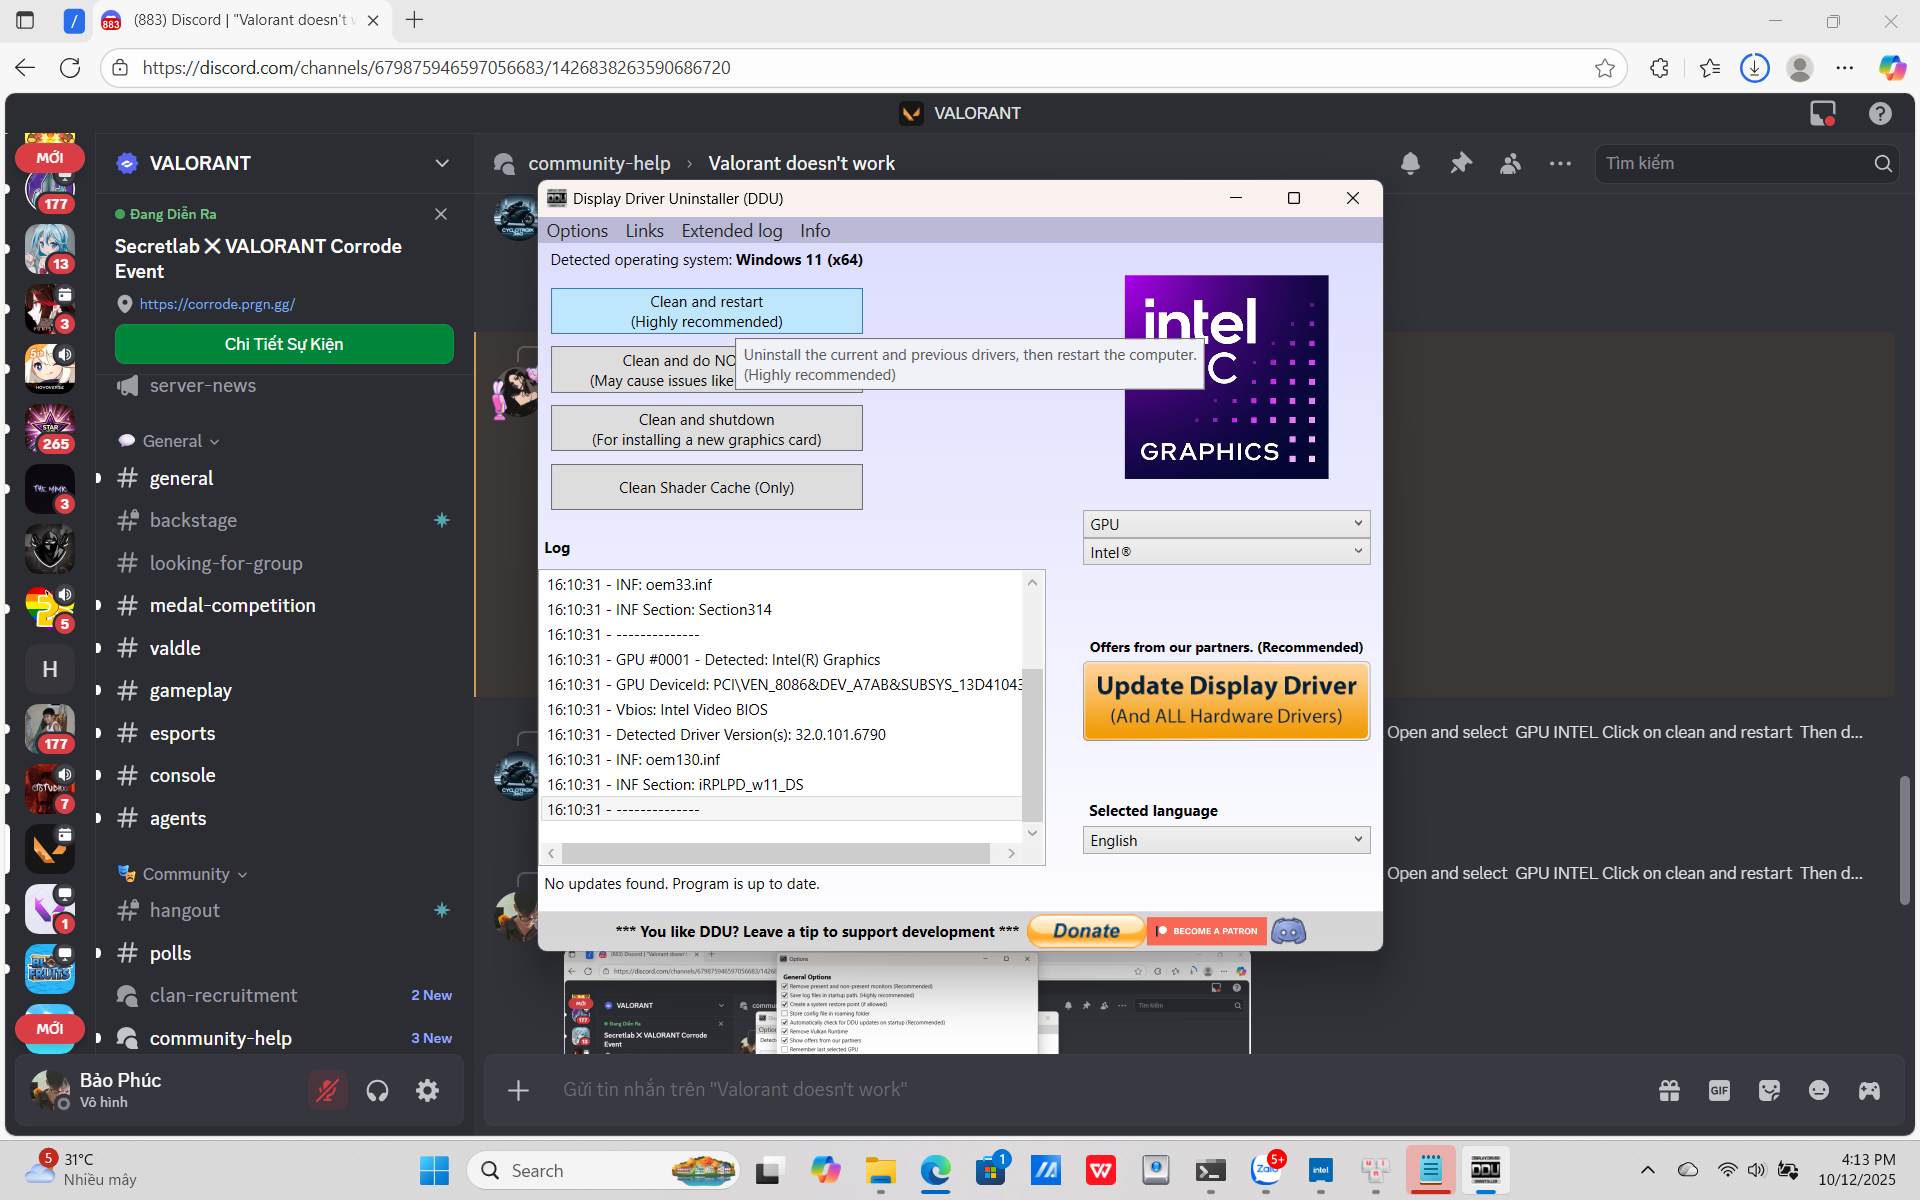Viewport: 1920px width, 1200px height.
Task: Show member list icon in header
Action: (1510, 163)
